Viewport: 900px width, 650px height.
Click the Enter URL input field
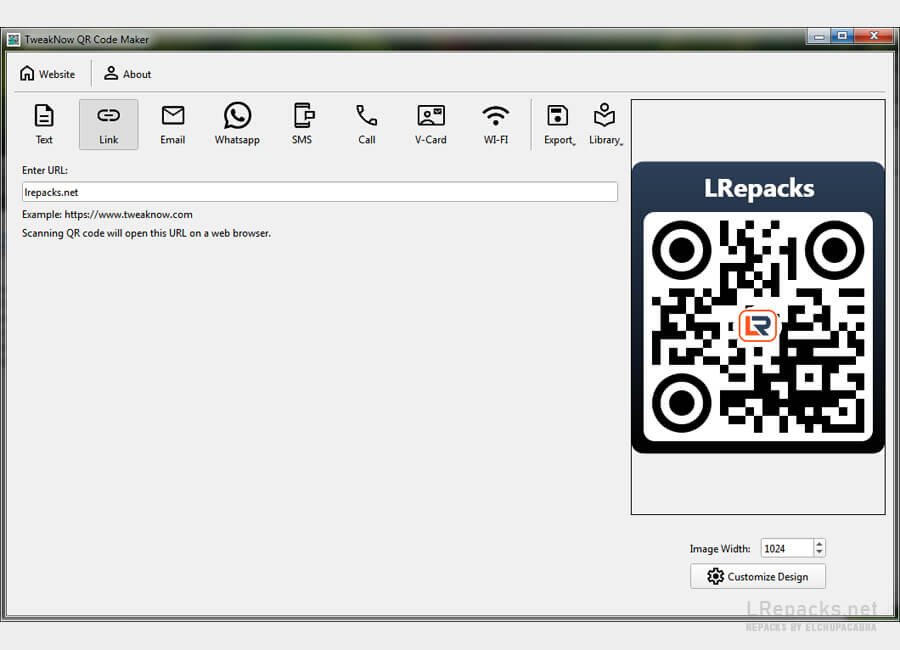point(320,192)
